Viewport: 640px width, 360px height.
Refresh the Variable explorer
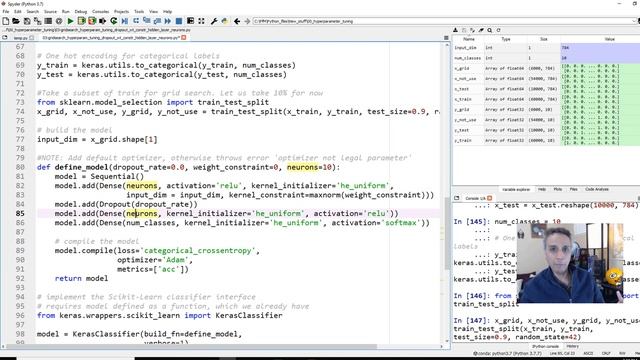(498, 30)
